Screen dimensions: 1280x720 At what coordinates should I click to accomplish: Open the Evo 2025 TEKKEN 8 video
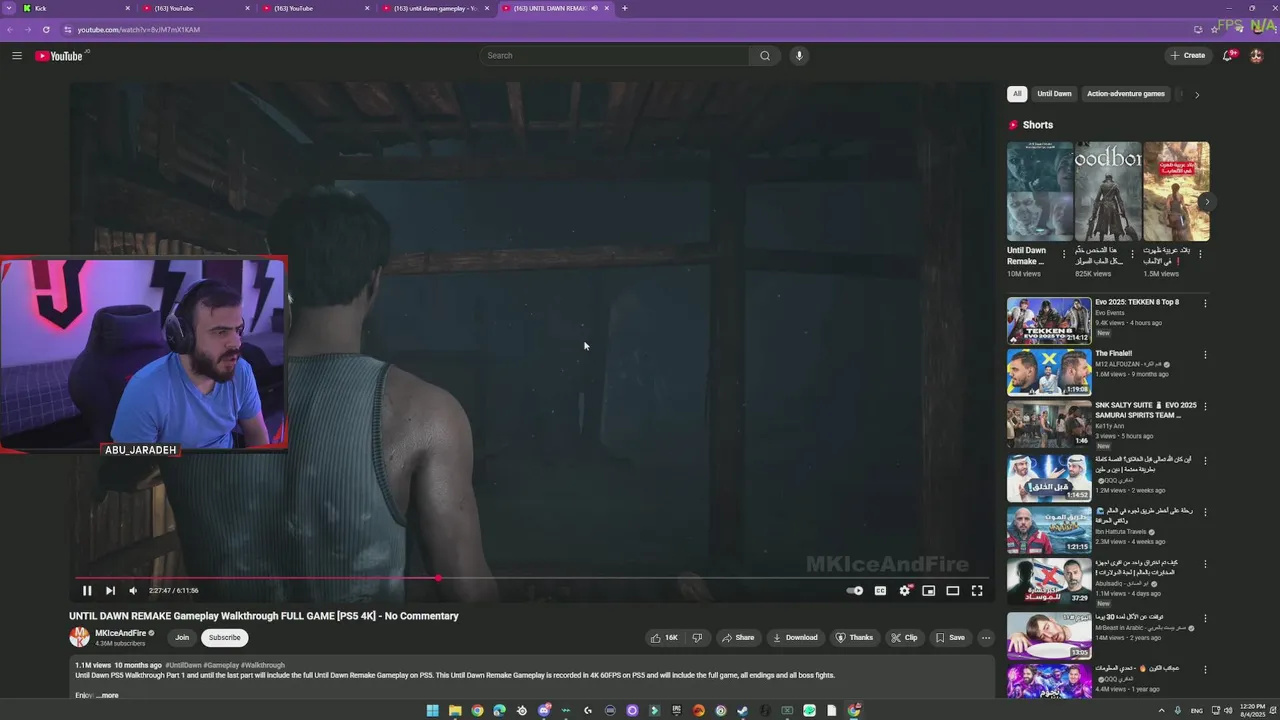tap(1049, 321)
